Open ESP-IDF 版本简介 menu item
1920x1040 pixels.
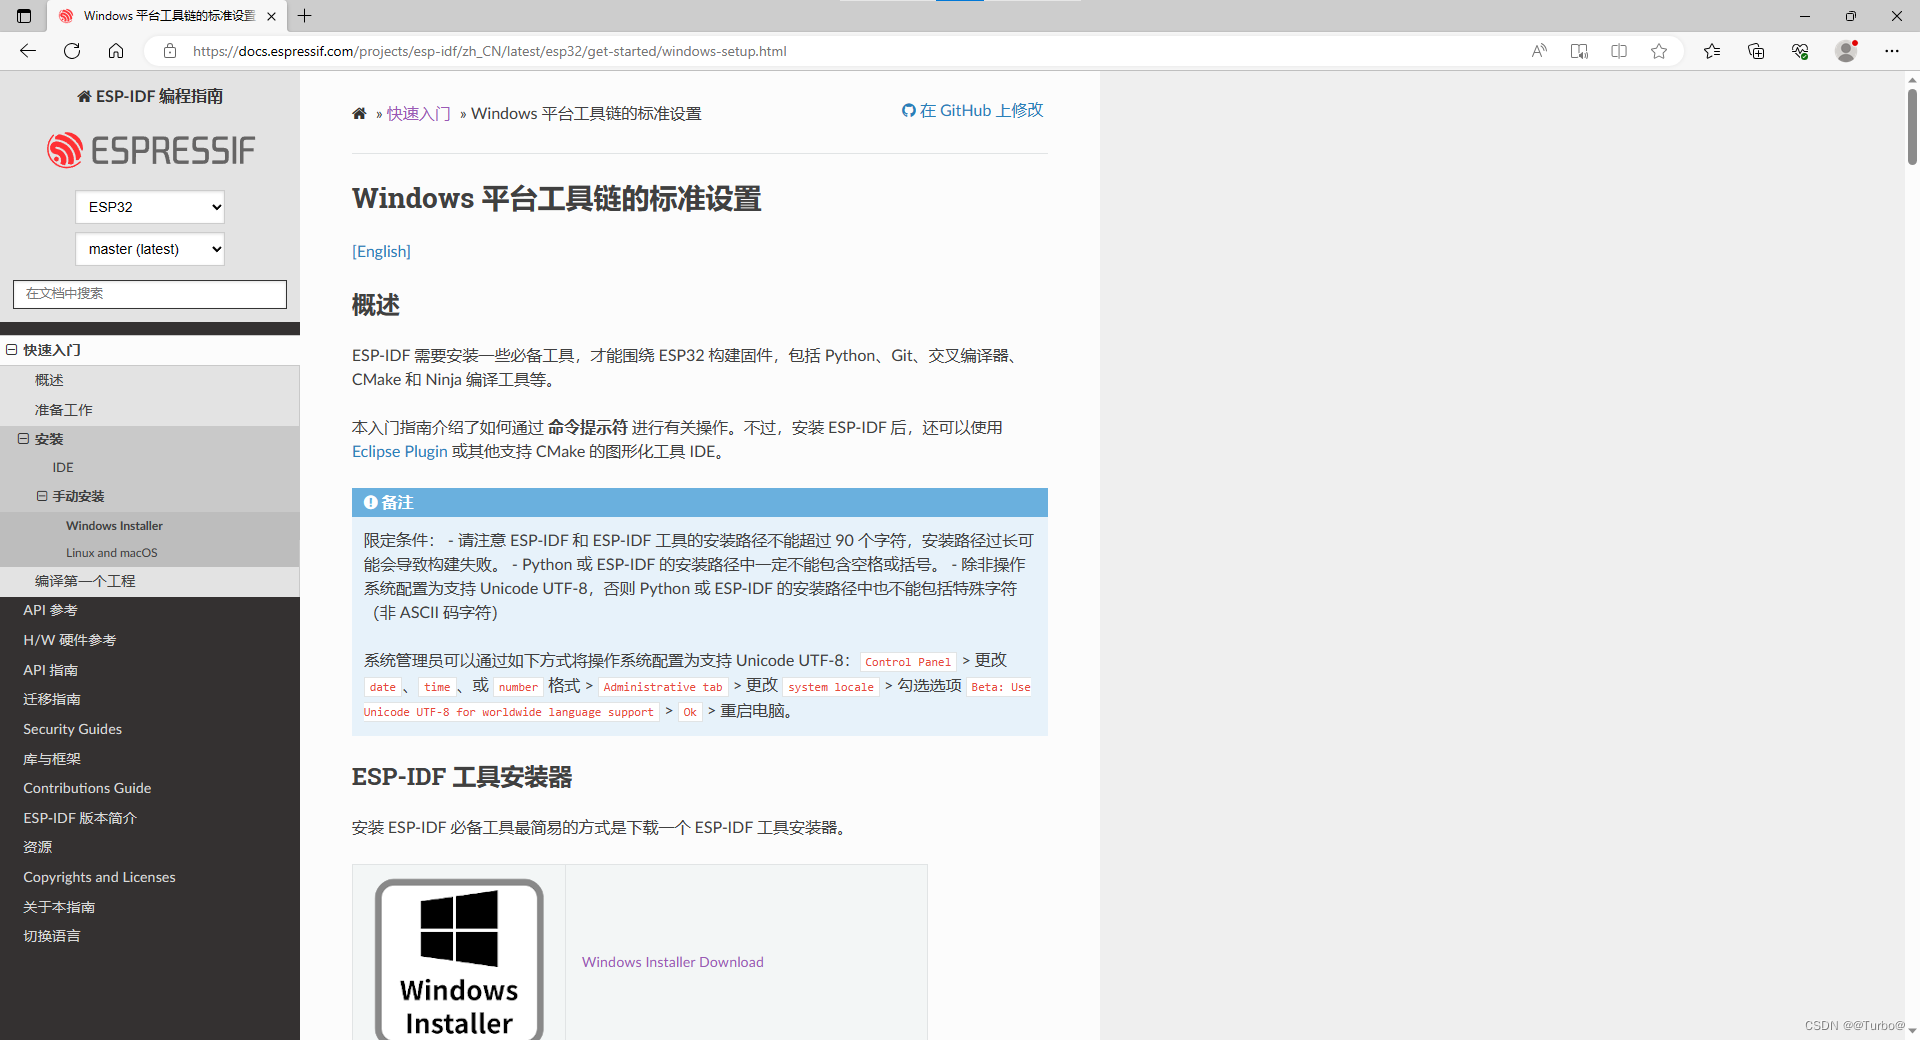80,818
